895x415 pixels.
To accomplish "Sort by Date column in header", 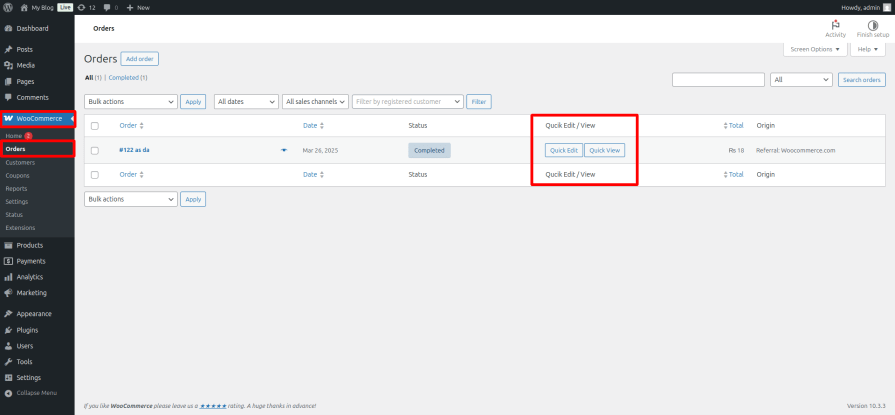I will (x=313, y=126).
